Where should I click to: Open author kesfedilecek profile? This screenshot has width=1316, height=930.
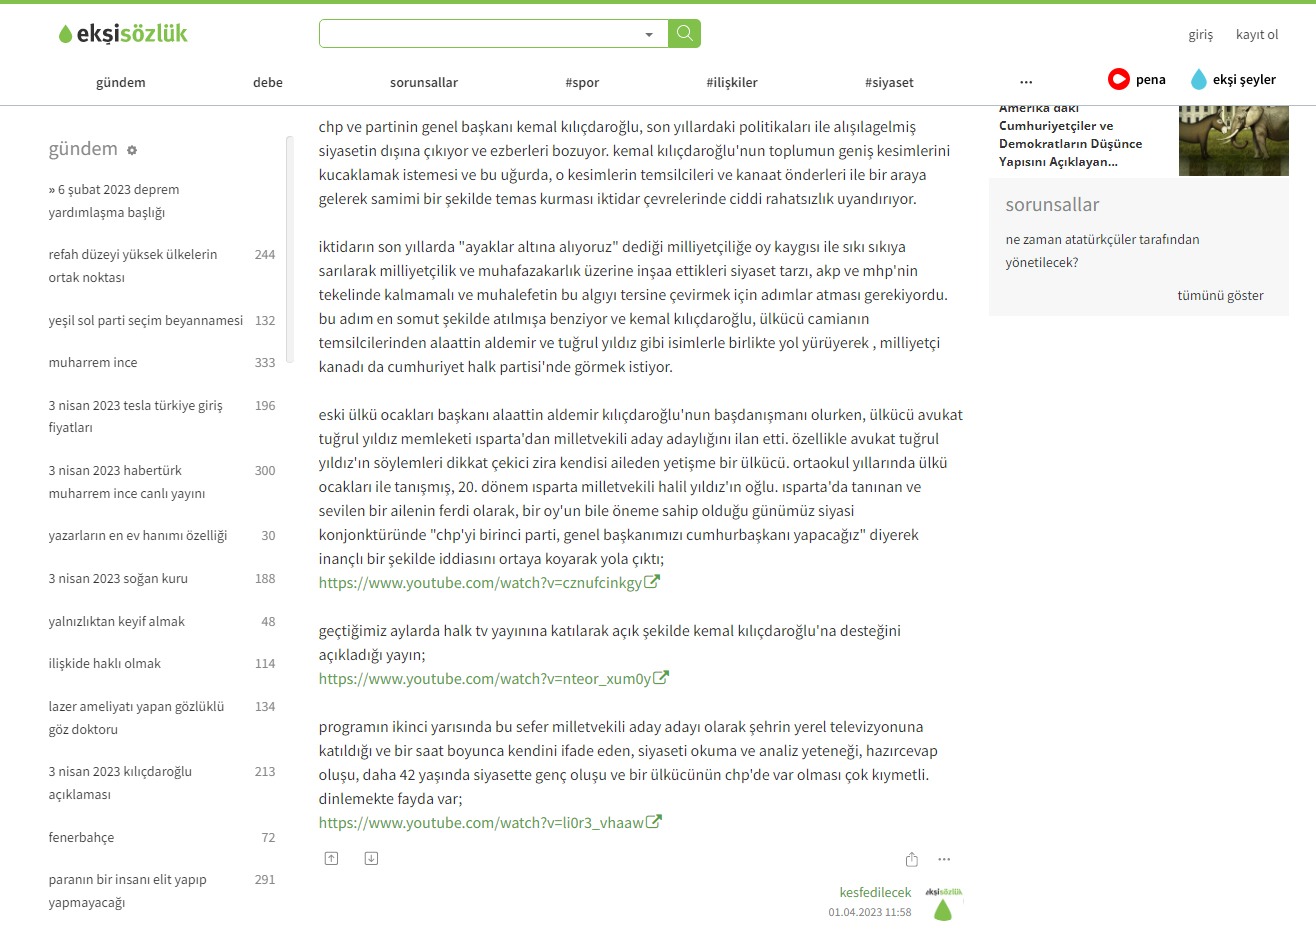point(876,892)
